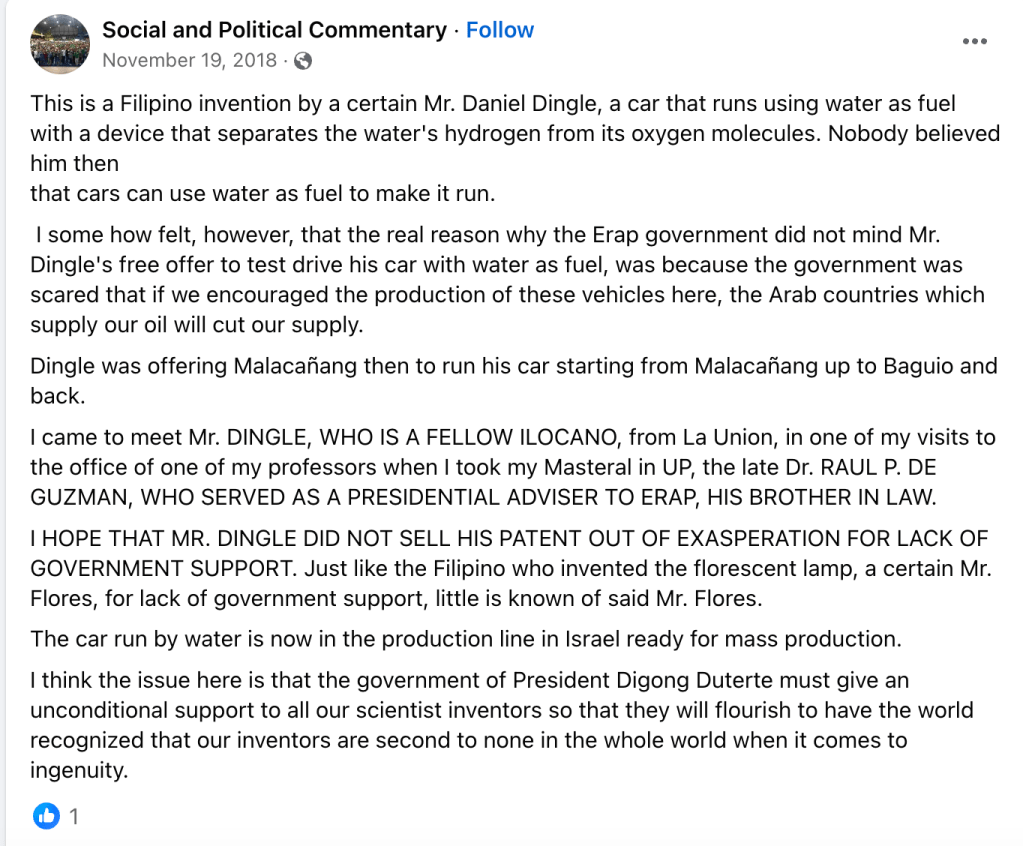The image size is (1023, 846).
Task: Click the globe public-audience icon
Action: (x=303, y=60)
